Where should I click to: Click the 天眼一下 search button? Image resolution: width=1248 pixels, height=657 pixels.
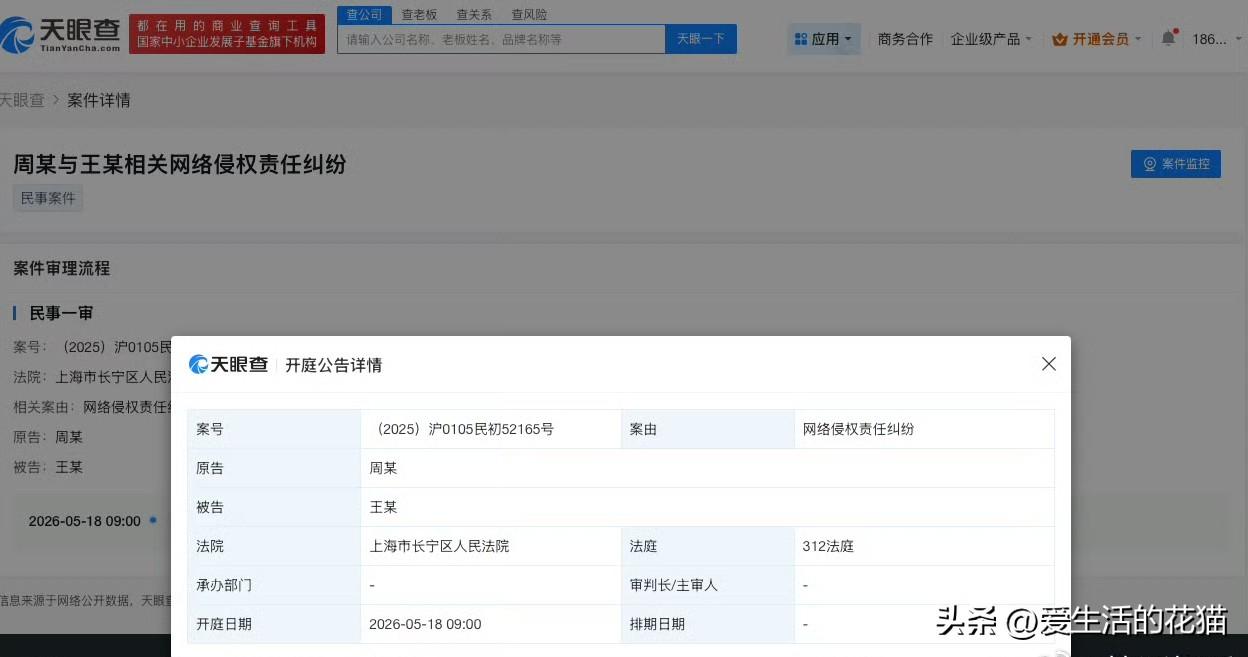tap(700, 38)
